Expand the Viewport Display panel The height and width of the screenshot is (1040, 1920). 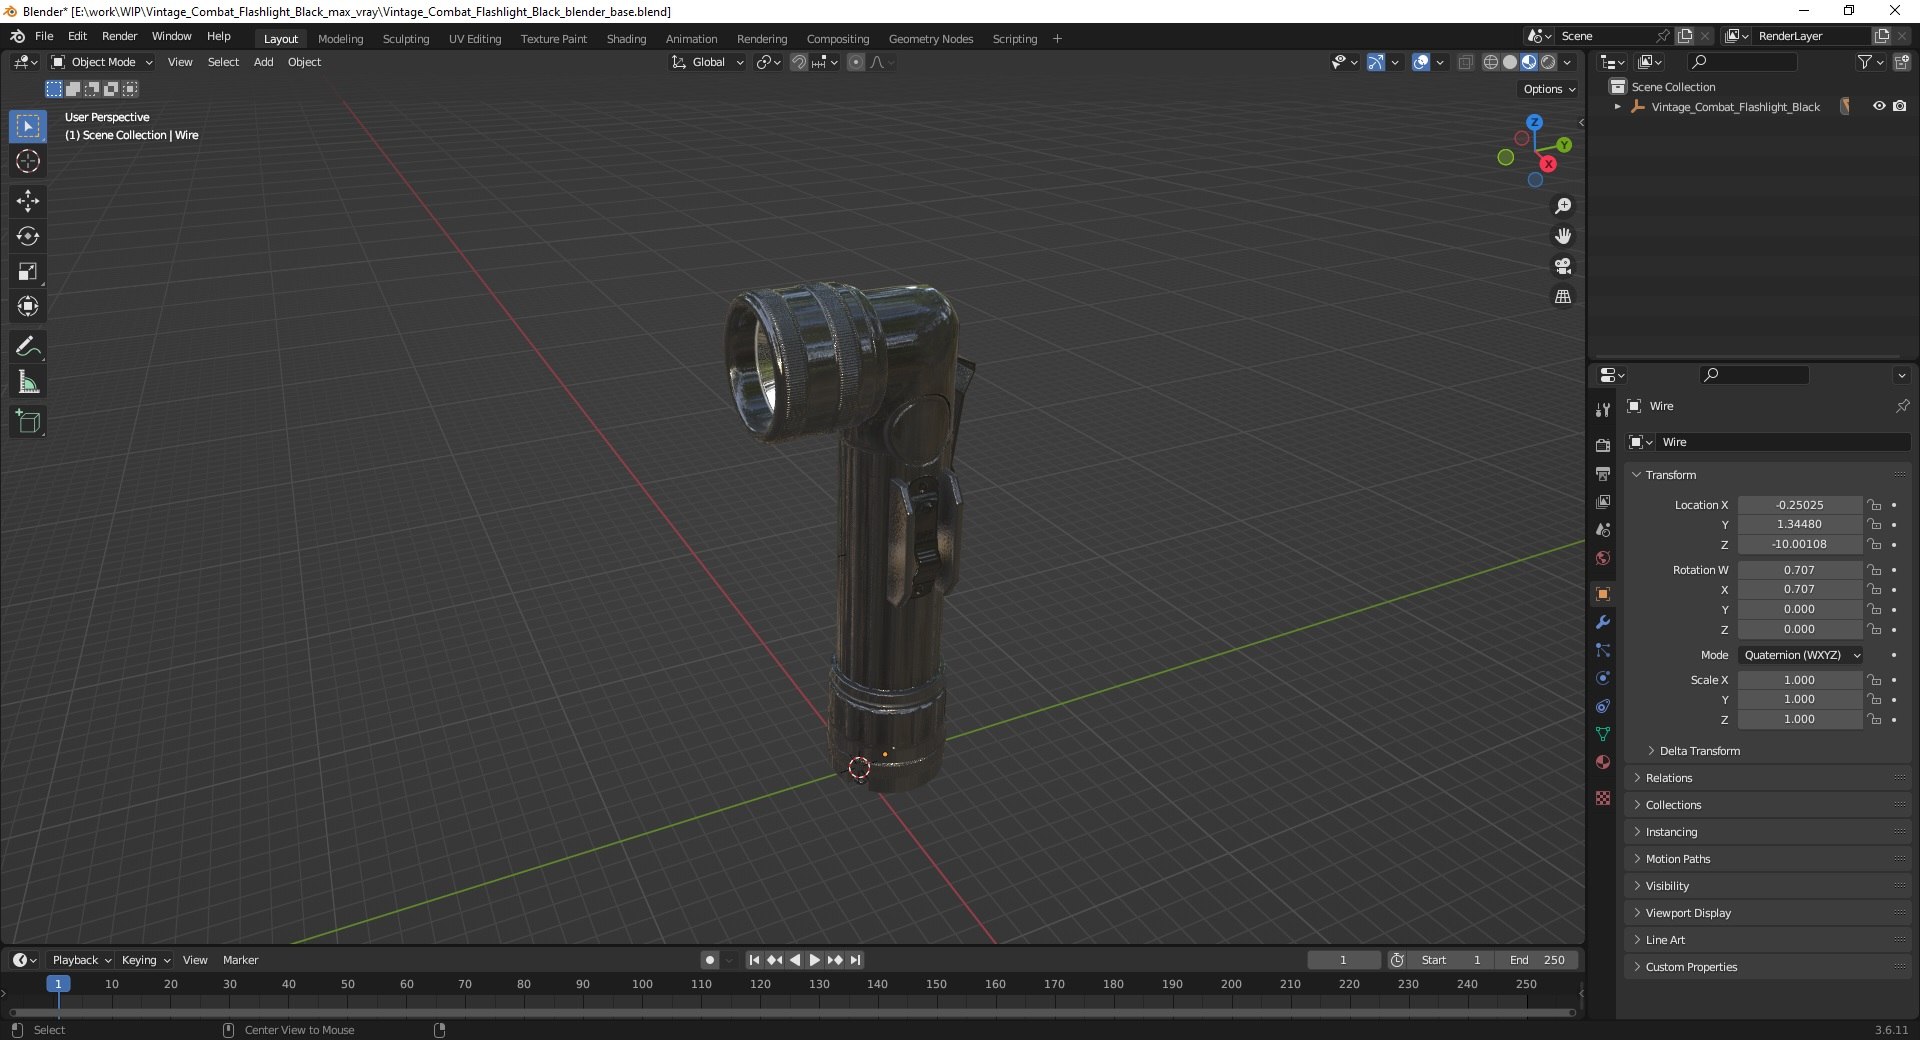coord(1688,913)
